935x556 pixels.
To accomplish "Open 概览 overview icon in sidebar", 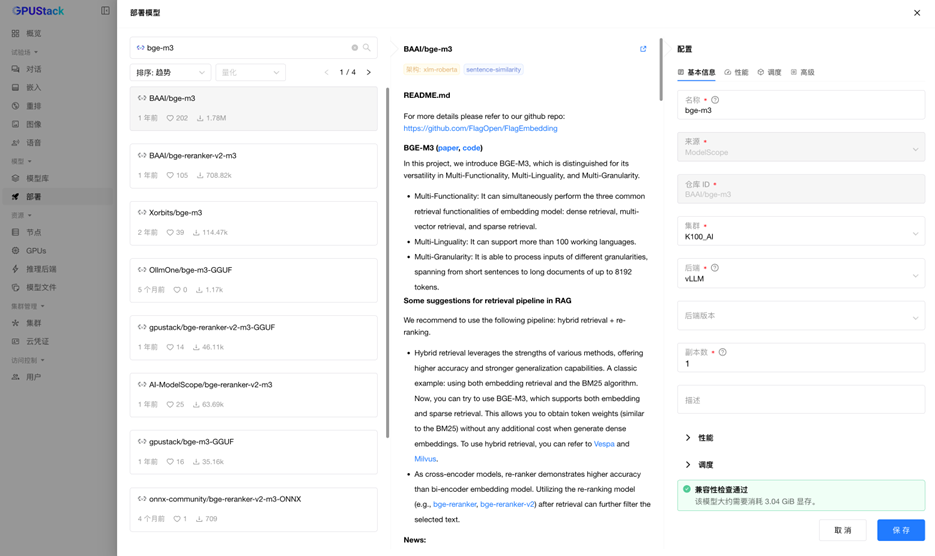I will click(x=16, y=33).
